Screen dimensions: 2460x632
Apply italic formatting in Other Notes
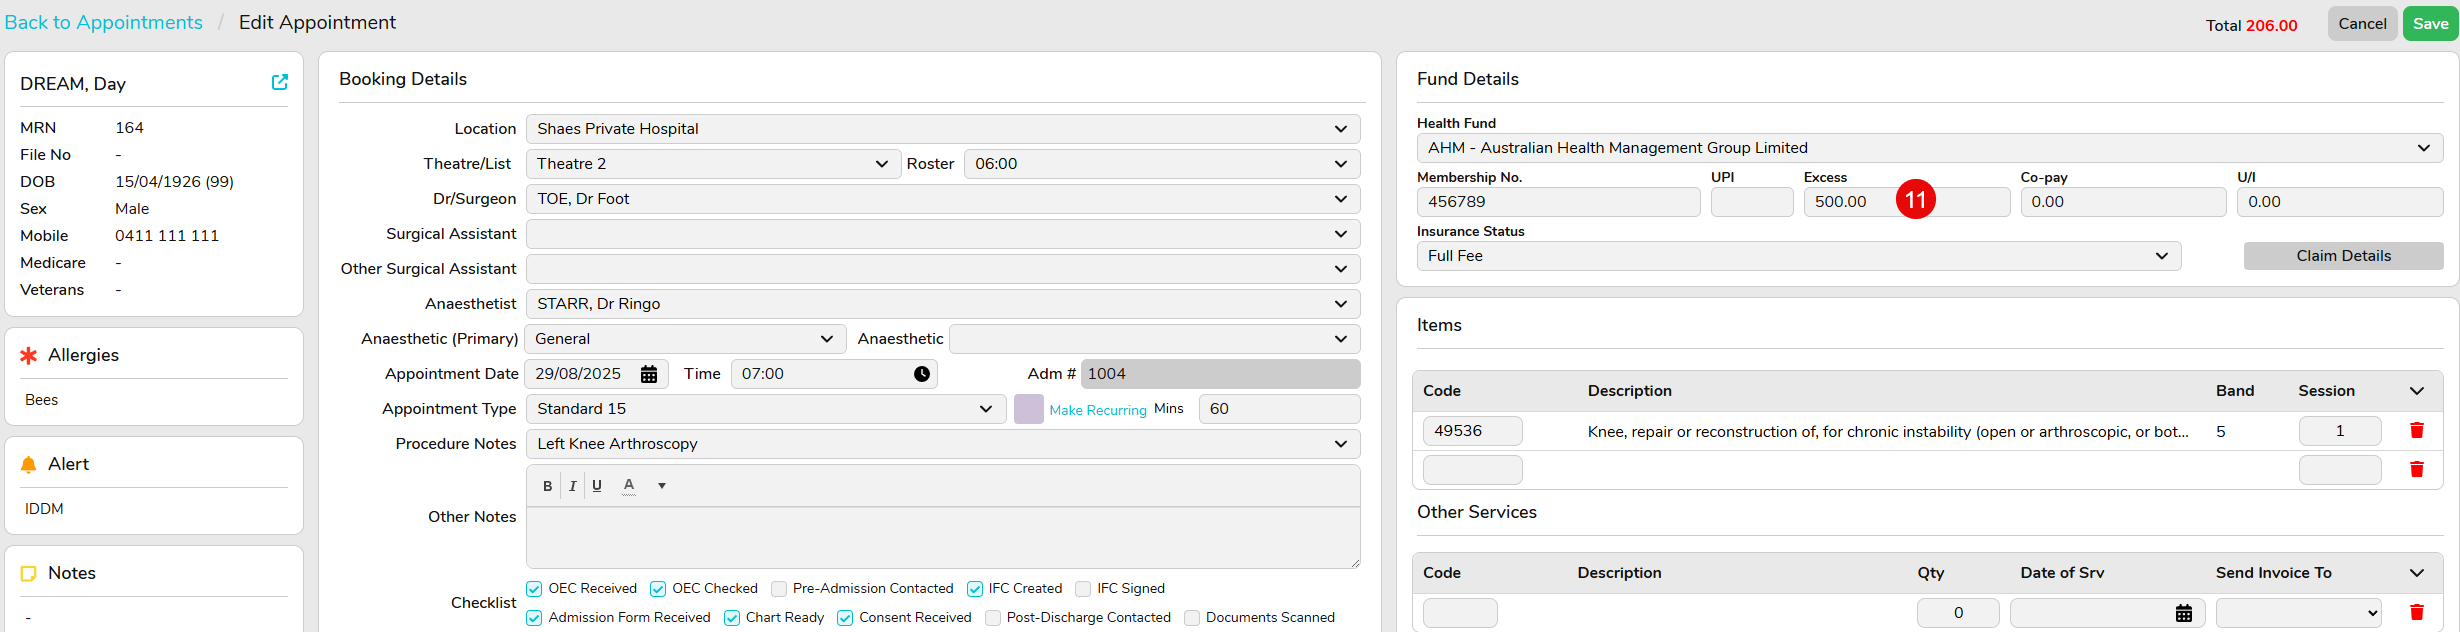[572, 486]
